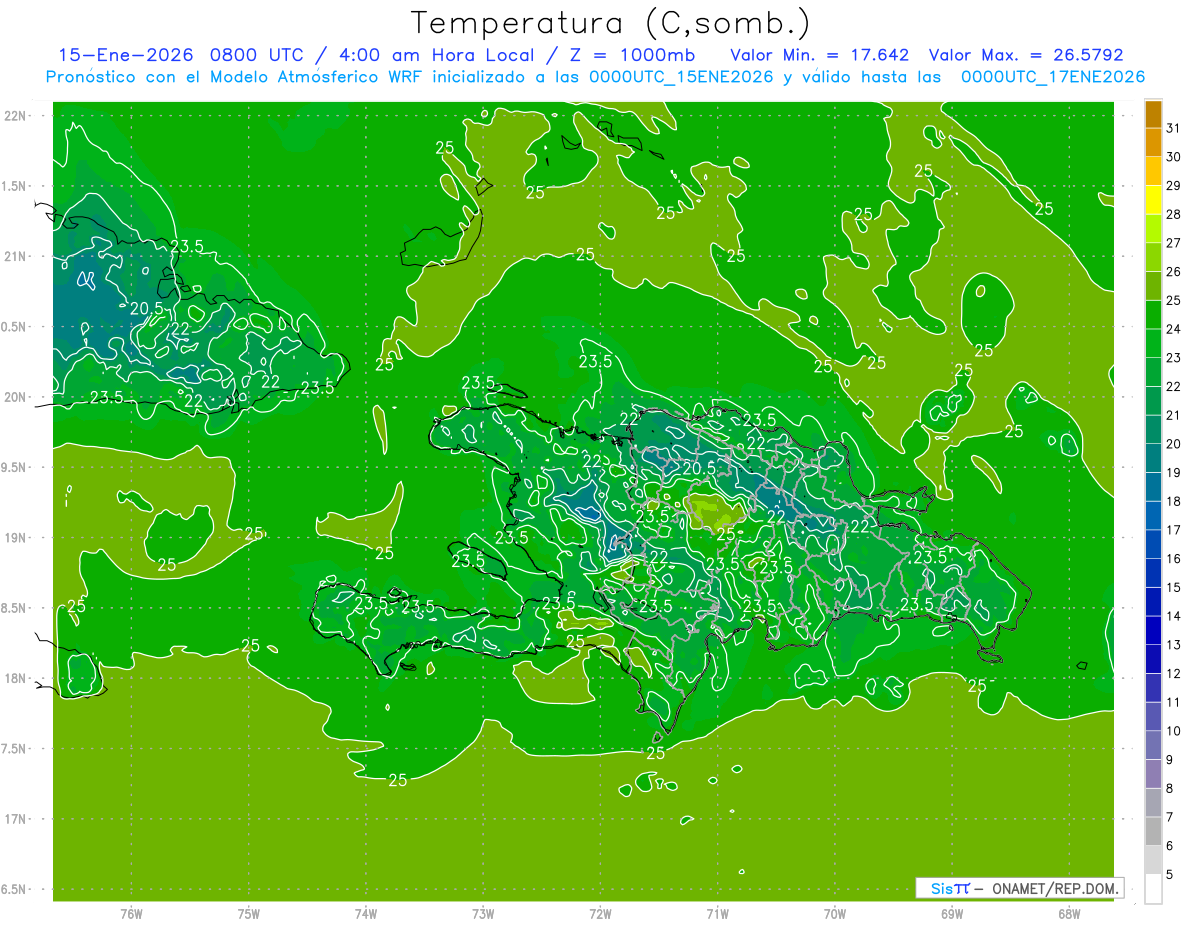Screen dimensions: 1200x927
Task: Click the '69W' longitude axis label
Action: tap(952, 914)
